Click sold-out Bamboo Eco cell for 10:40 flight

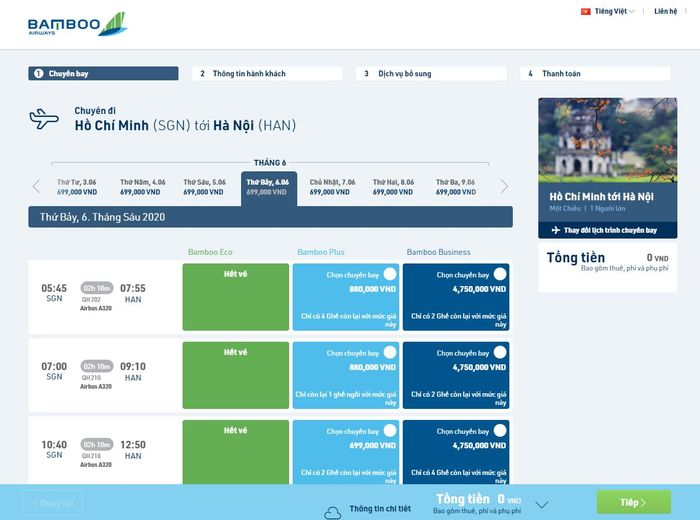pyautogui.click(x=236, y=452)
